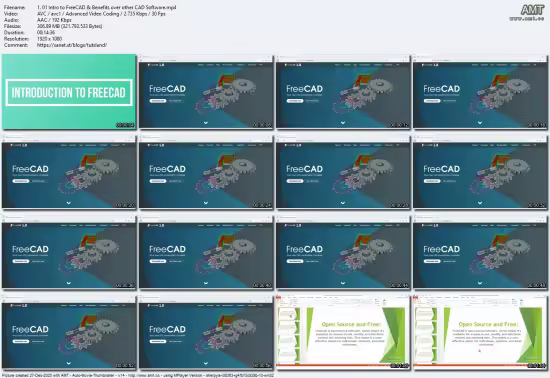Select the FreeCAD thumbnail stamped 00:00:52
The image size is (550, 378).
(69, 332)
